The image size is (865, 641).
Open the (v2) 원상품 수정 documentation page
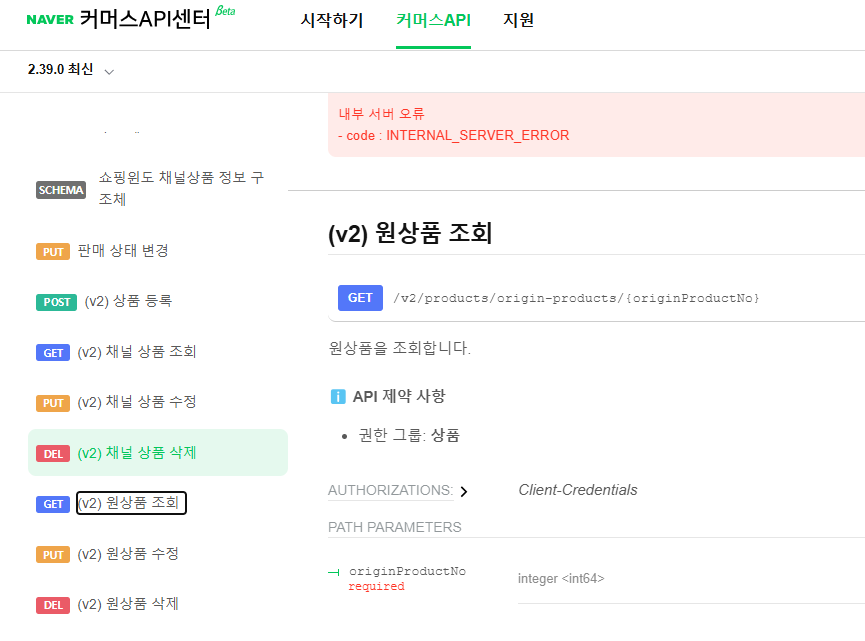(129, 554)
